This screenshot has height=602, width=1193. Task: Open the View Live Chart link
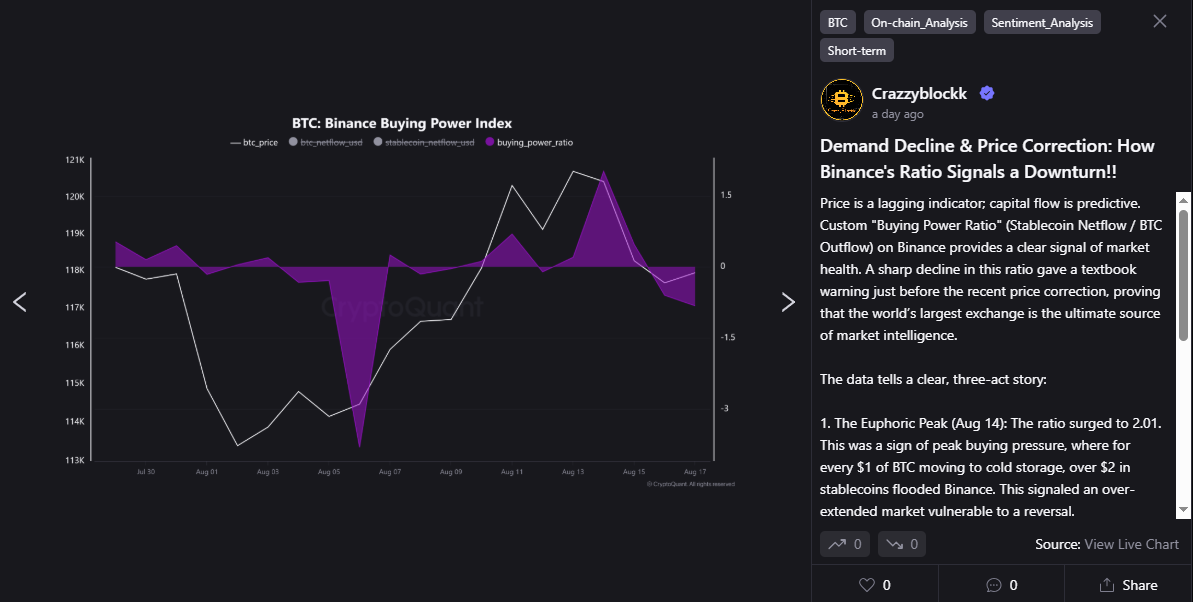(x=1131, y=544)
